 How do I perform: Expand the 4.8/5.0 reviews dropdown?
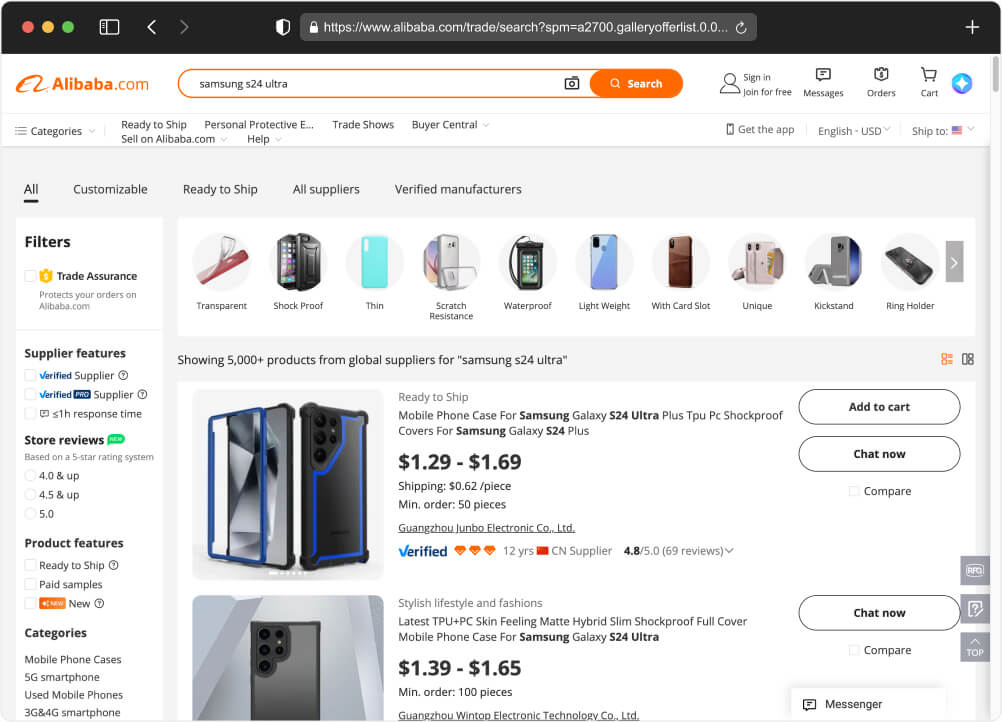pyautogui.click(x=730, y=550)
